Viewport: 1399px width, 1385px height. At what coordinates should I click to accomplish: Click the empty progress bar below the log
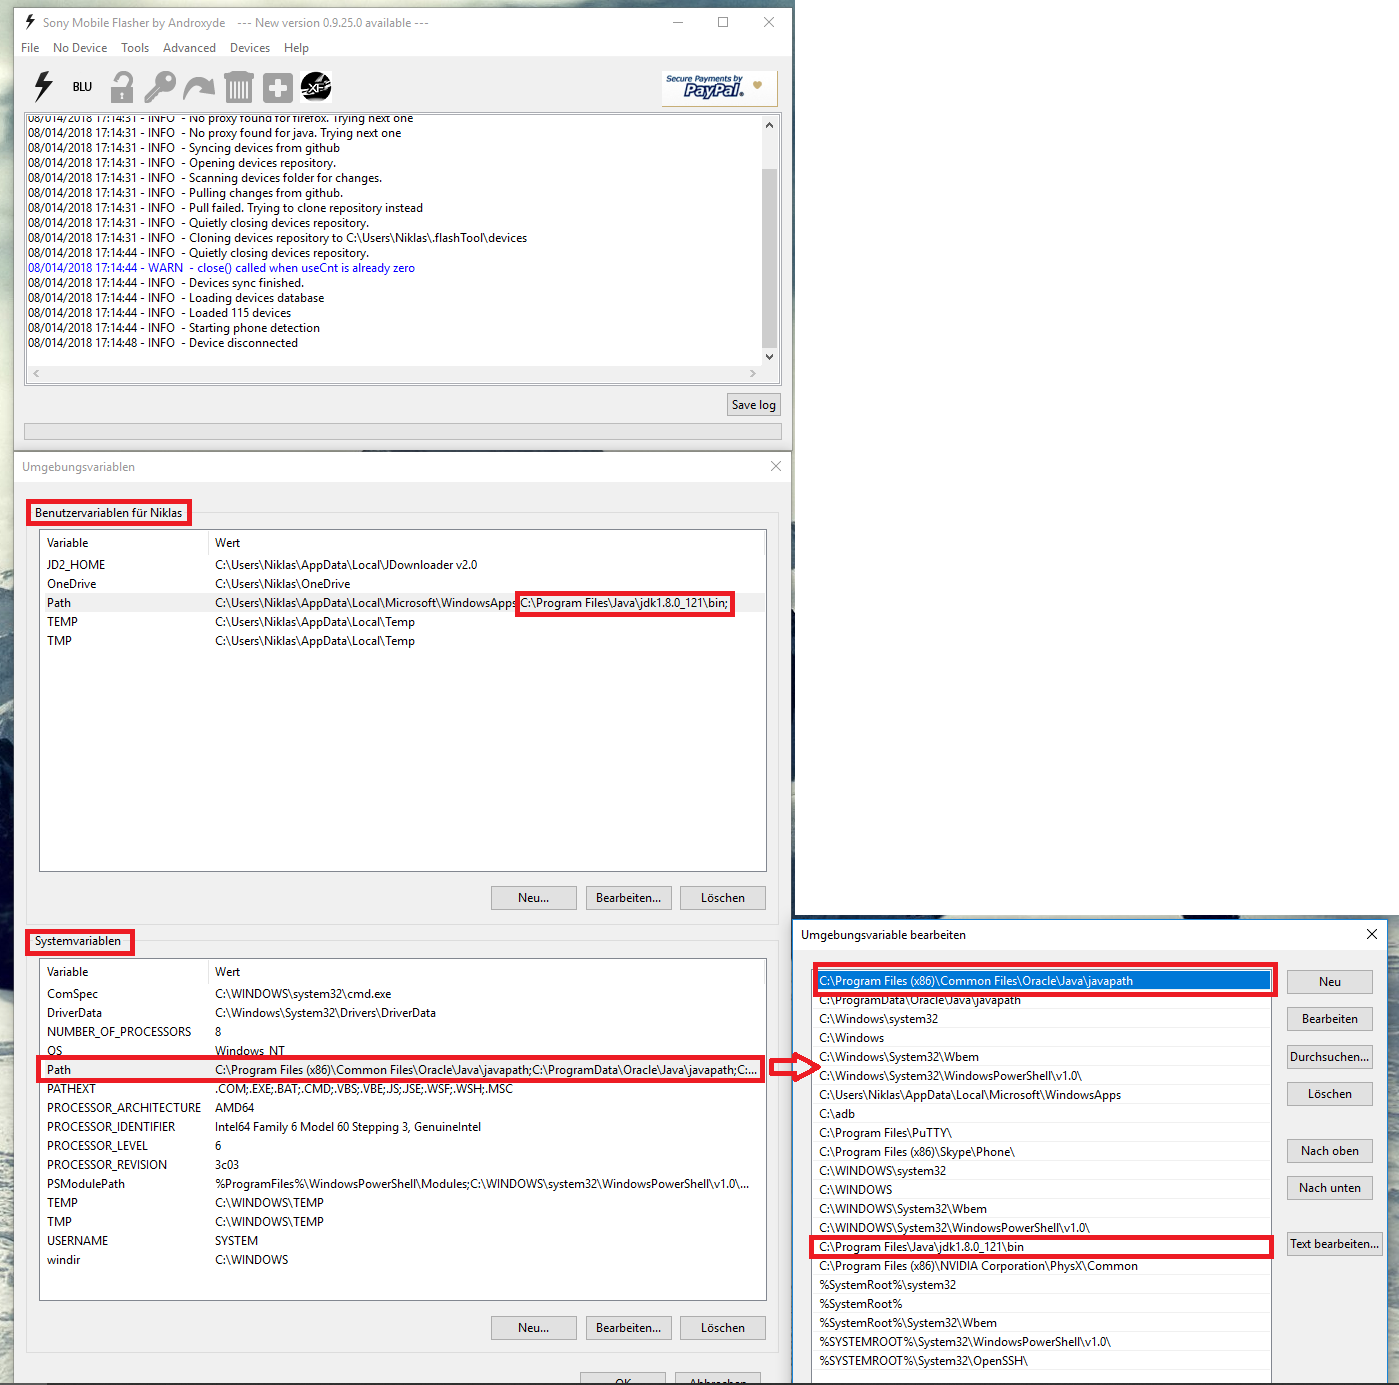point(402,432)
